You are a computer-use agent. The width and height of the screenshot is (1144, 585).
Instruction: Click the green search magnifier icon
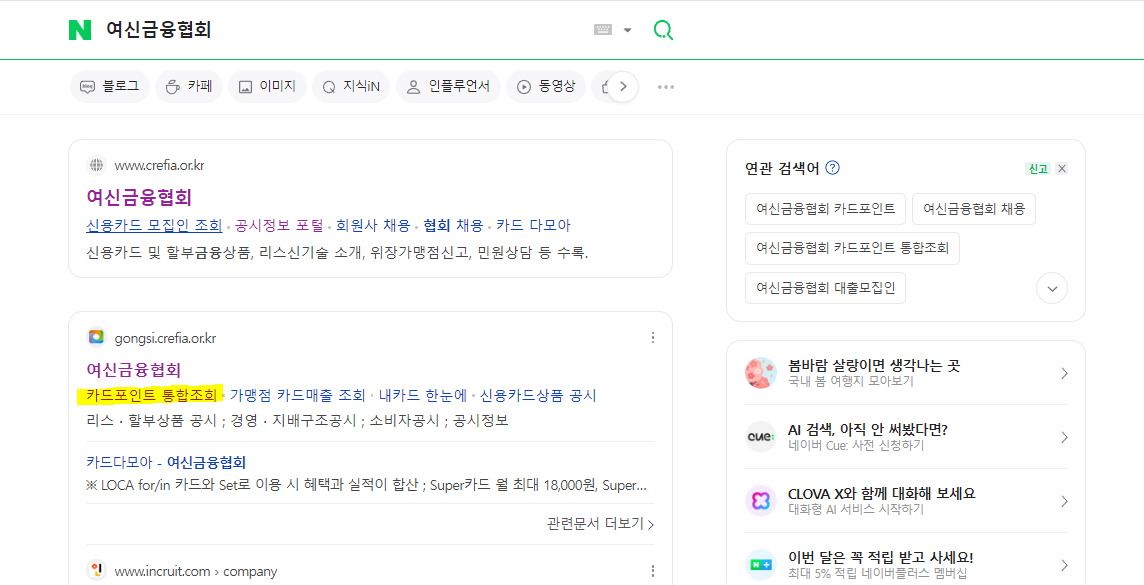662,30
